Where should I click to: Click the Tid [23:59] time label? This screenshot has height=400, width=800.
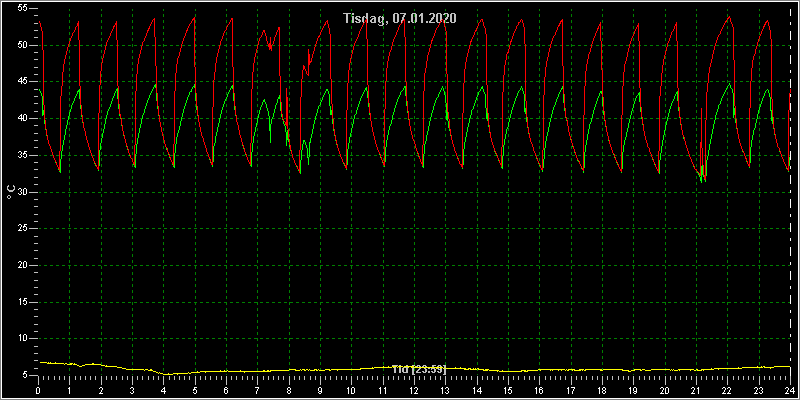click(419, 369)
